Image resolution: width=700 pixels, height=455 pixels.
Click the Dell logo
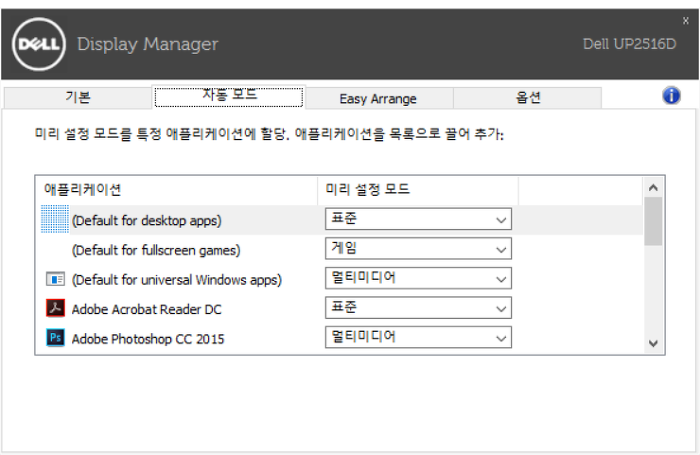coord(39,44)
